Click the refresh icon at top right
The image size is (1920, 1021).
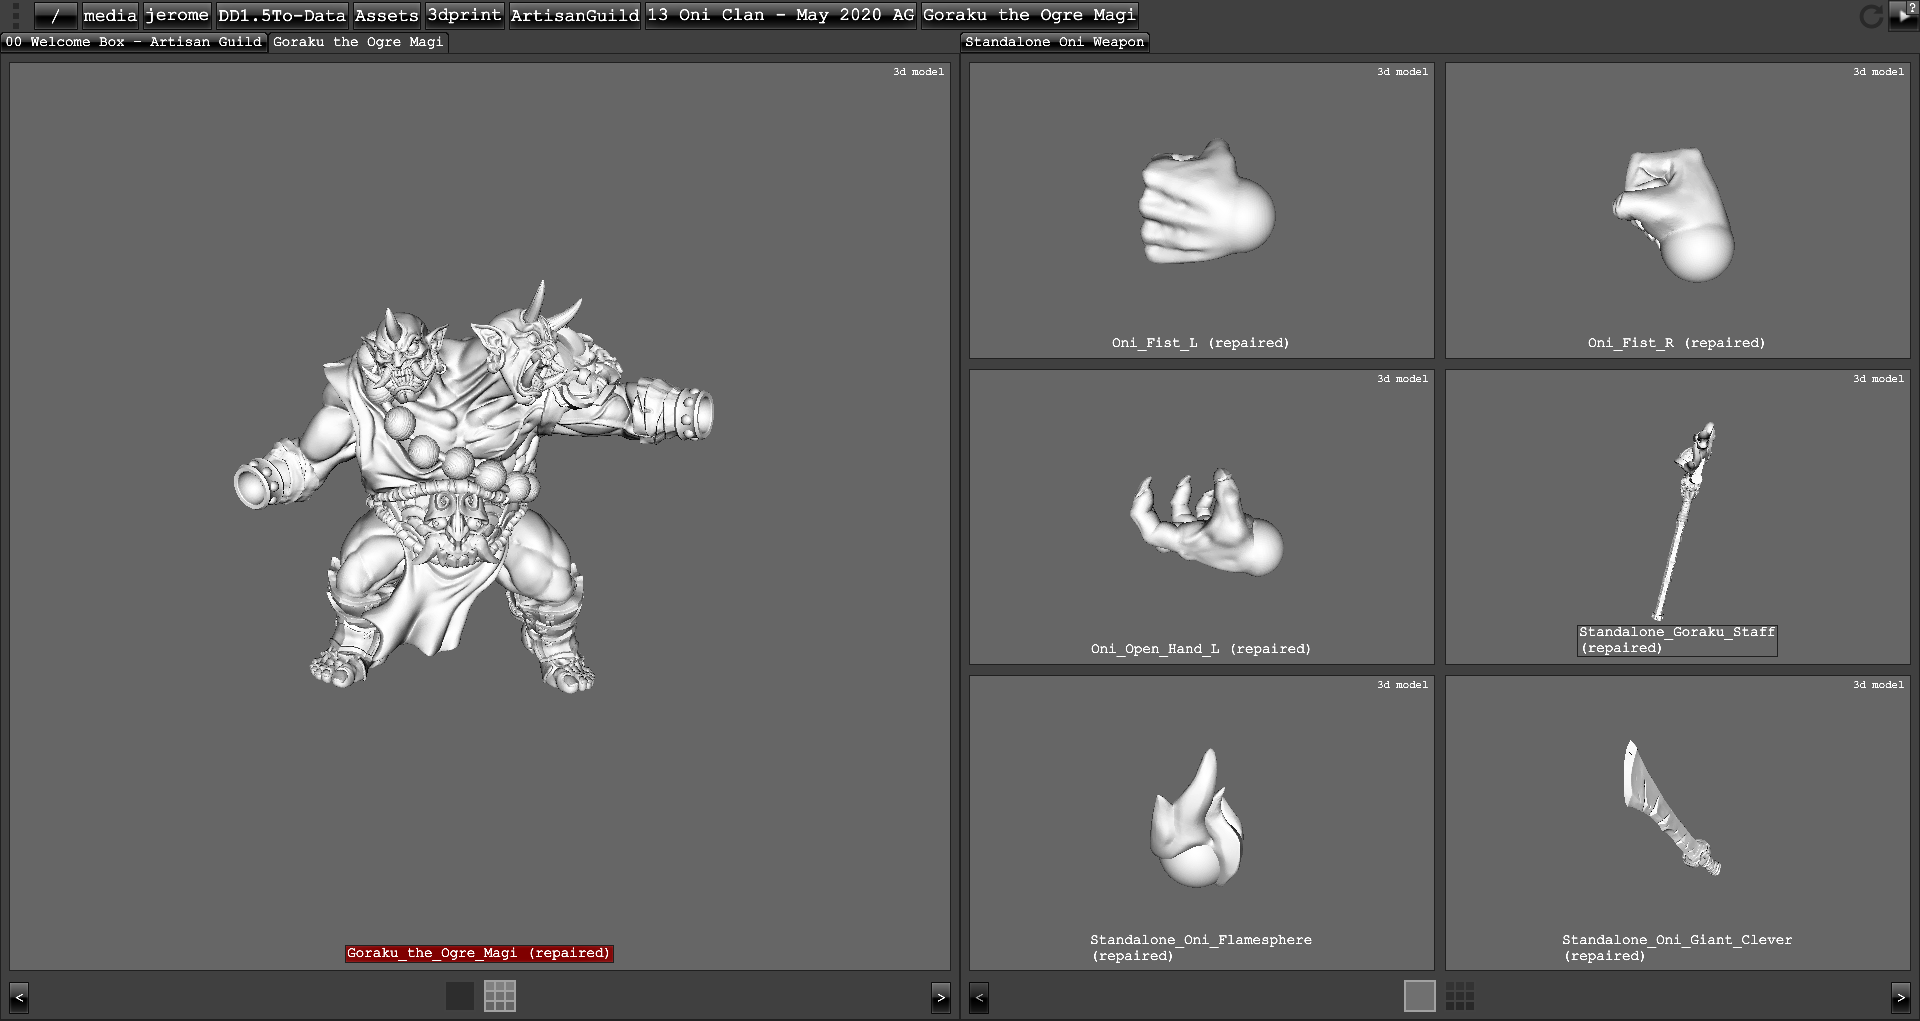[1870, 16]
